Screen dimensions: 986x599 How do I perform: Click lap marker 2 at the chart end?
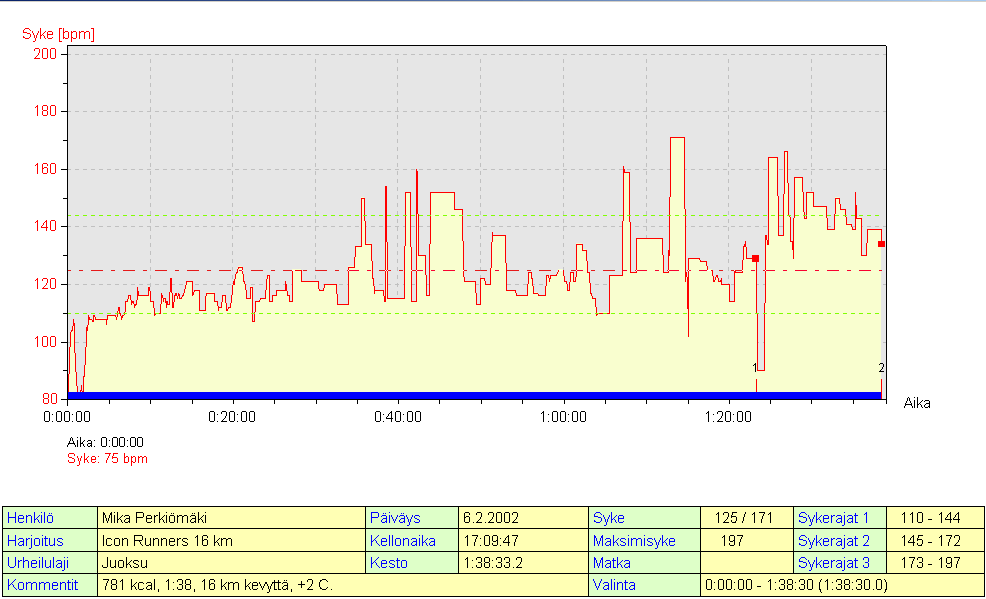tap(881, 368)
